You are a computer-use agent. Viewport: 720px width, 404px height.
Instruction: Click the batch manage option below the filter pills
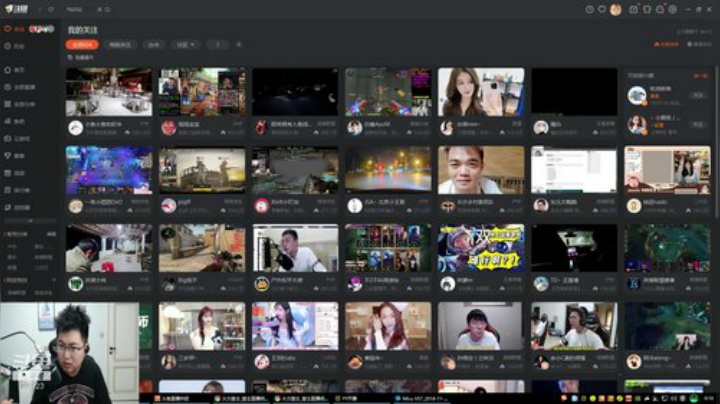click(x=81, y=57)
